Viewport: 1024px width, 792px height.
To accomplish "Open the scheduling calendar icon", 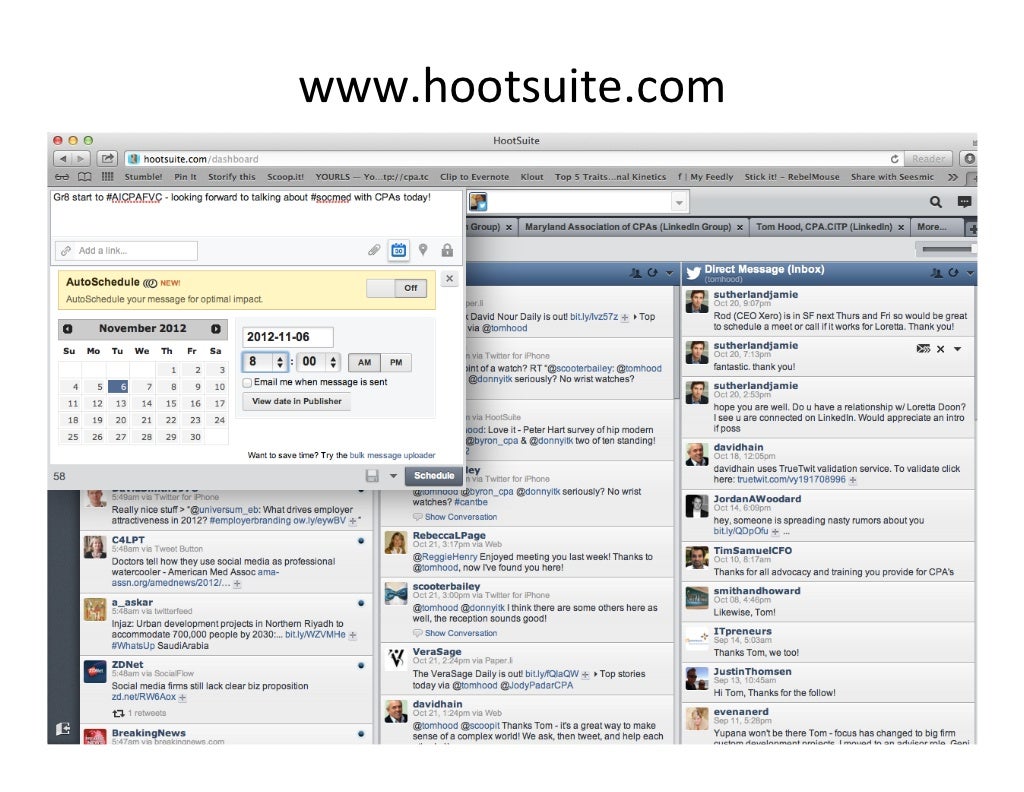I will coord(398,249).
